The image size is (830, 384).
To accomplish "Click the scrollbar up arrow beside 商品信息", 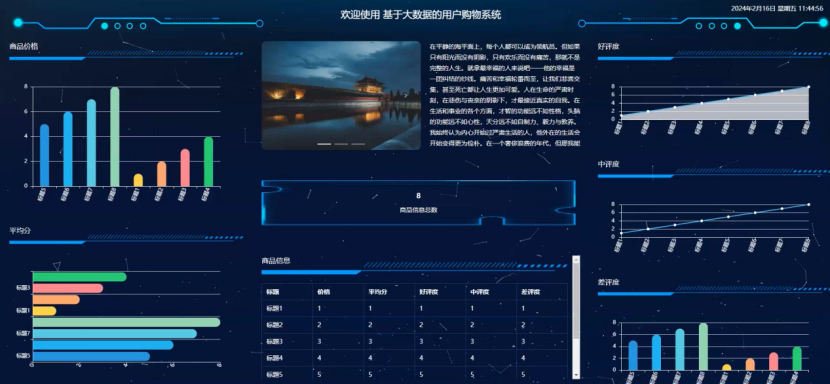I will [x=576, y=260].
